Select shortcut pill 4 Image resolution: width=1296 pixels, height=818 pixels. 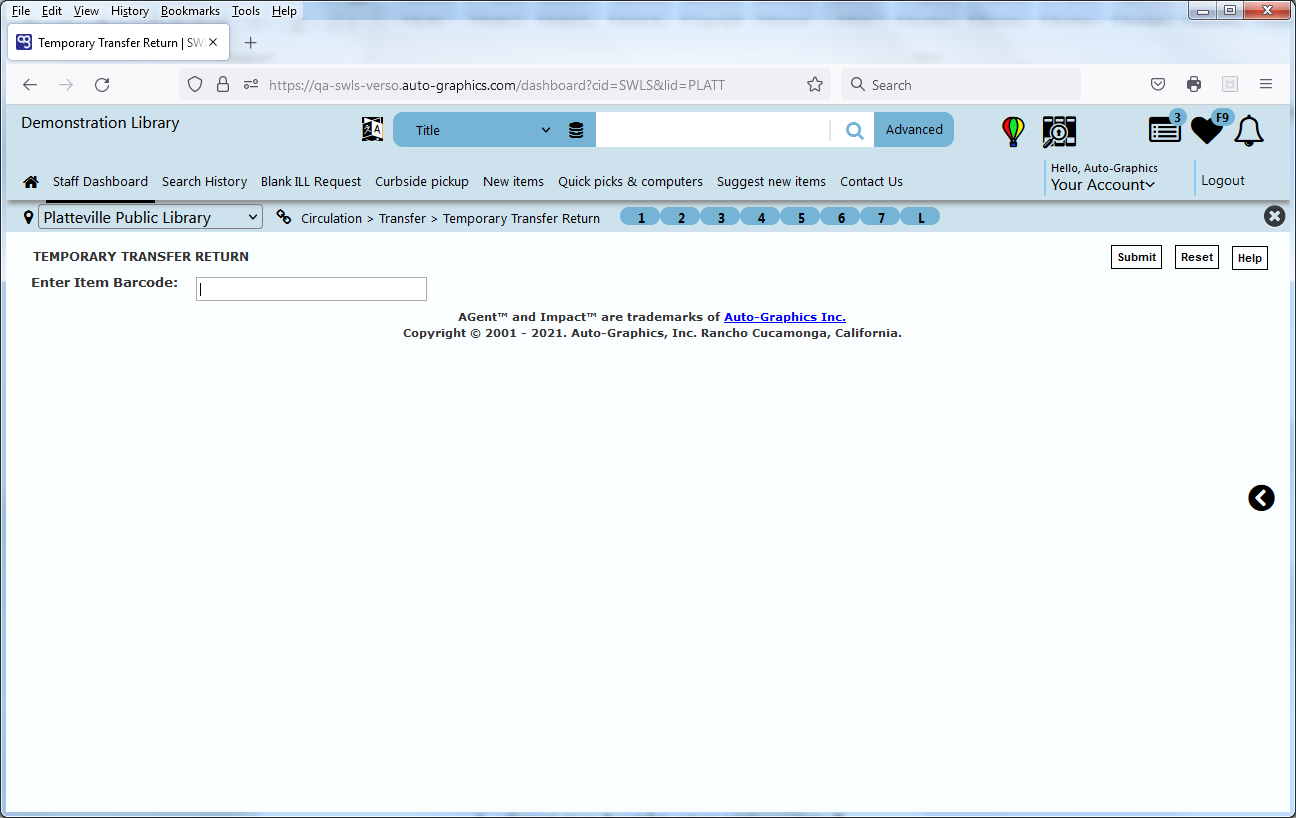[x=761, y=217]
